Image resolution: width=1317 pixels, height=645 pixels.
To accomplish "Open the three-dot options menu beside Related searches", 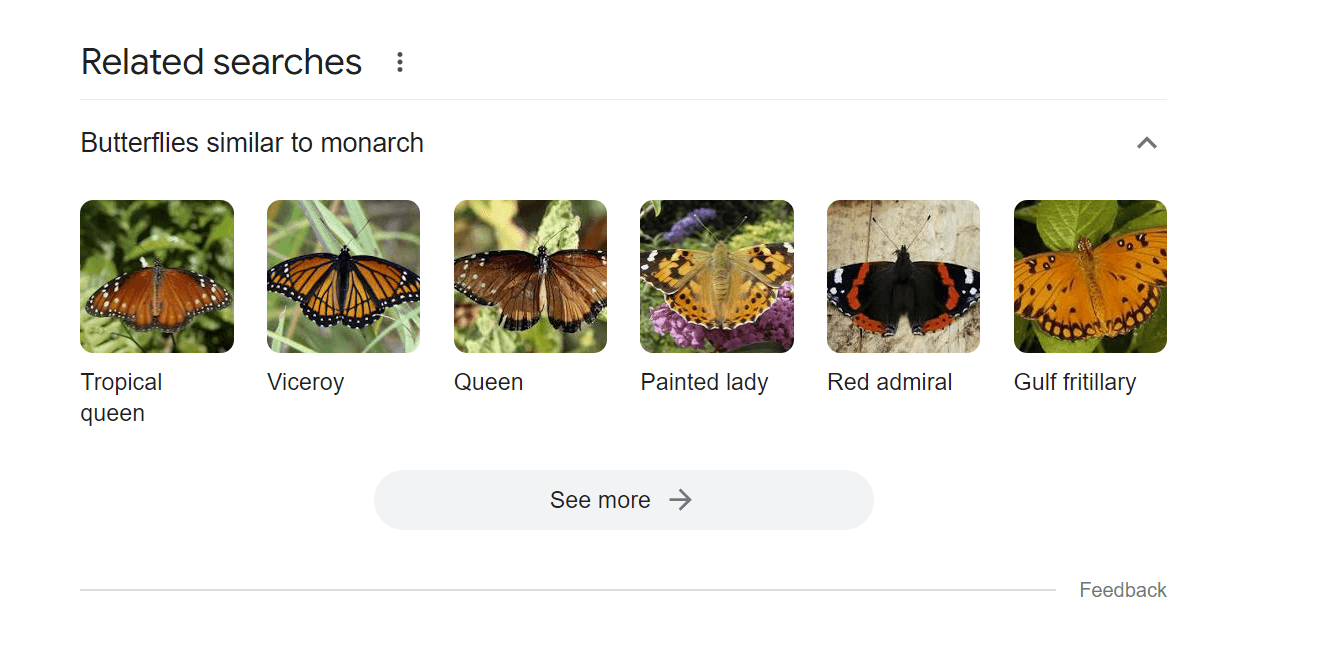I will tap(399, 61).
